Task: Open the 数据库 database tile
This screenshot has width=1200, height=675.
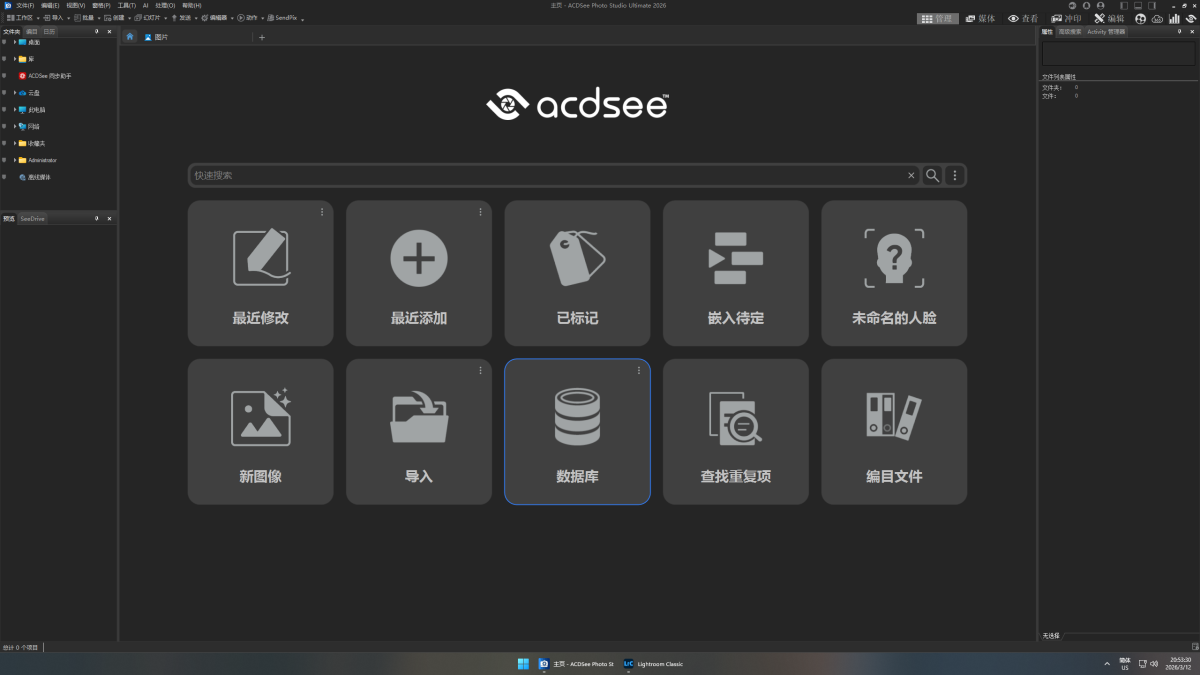Action: (577, 432)
